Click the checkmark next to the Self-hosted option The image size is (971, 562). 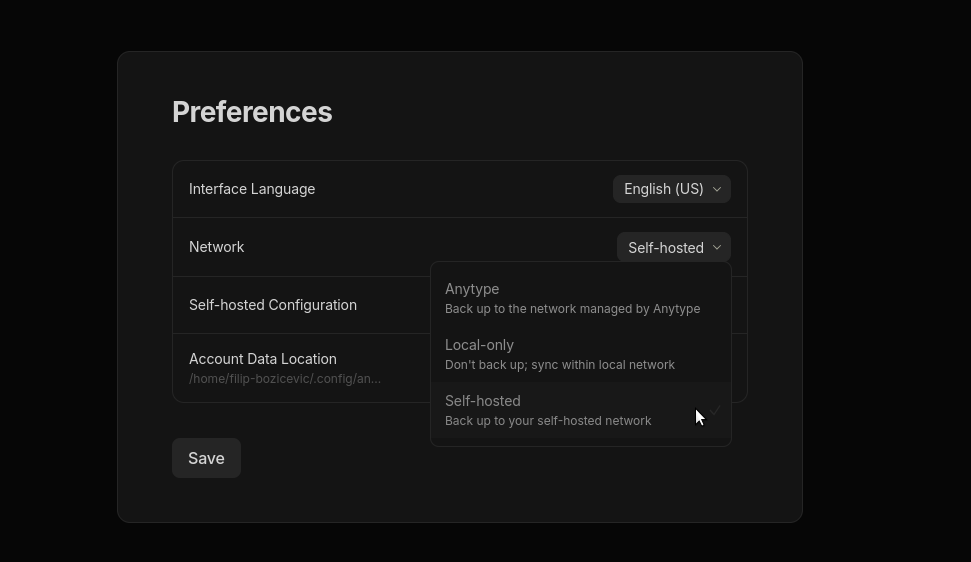(714, 410)
